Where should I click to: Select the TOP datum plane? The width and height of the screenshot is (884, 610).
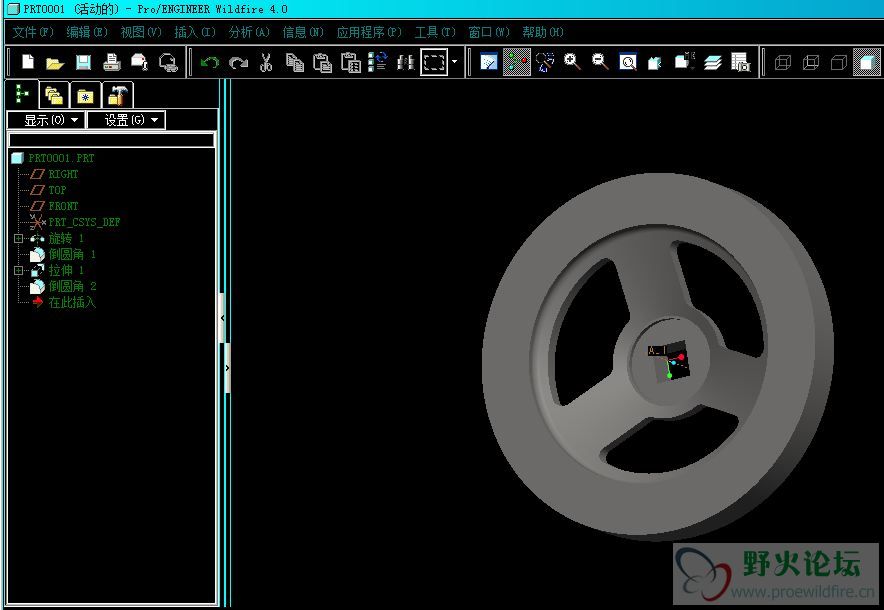tap(57, 190)
